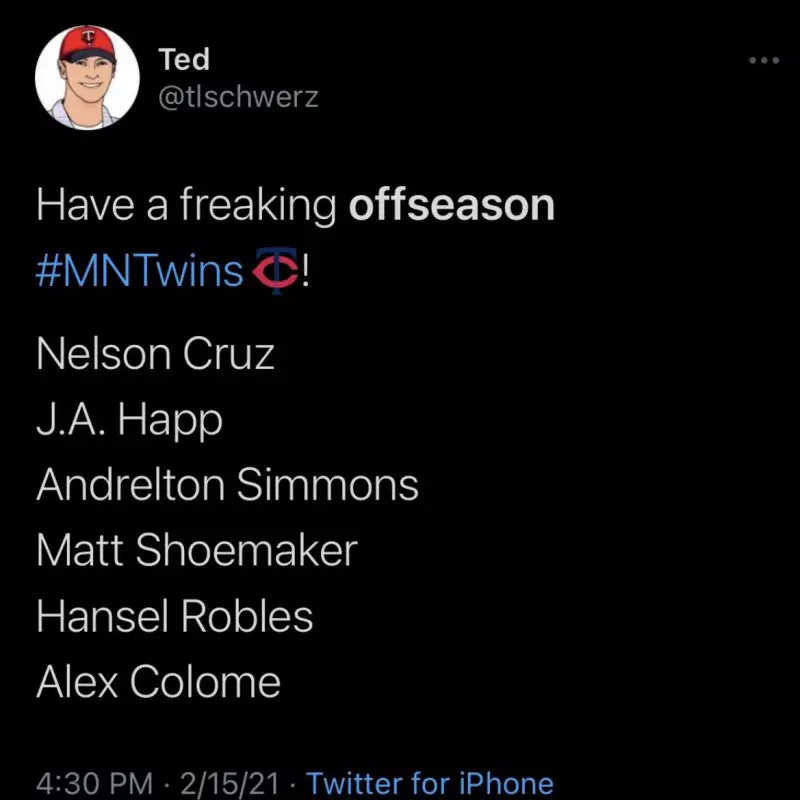Click the @tlschwerz handle
The height and width of the screenshot is (800, 800).
[x=238, y=97]
